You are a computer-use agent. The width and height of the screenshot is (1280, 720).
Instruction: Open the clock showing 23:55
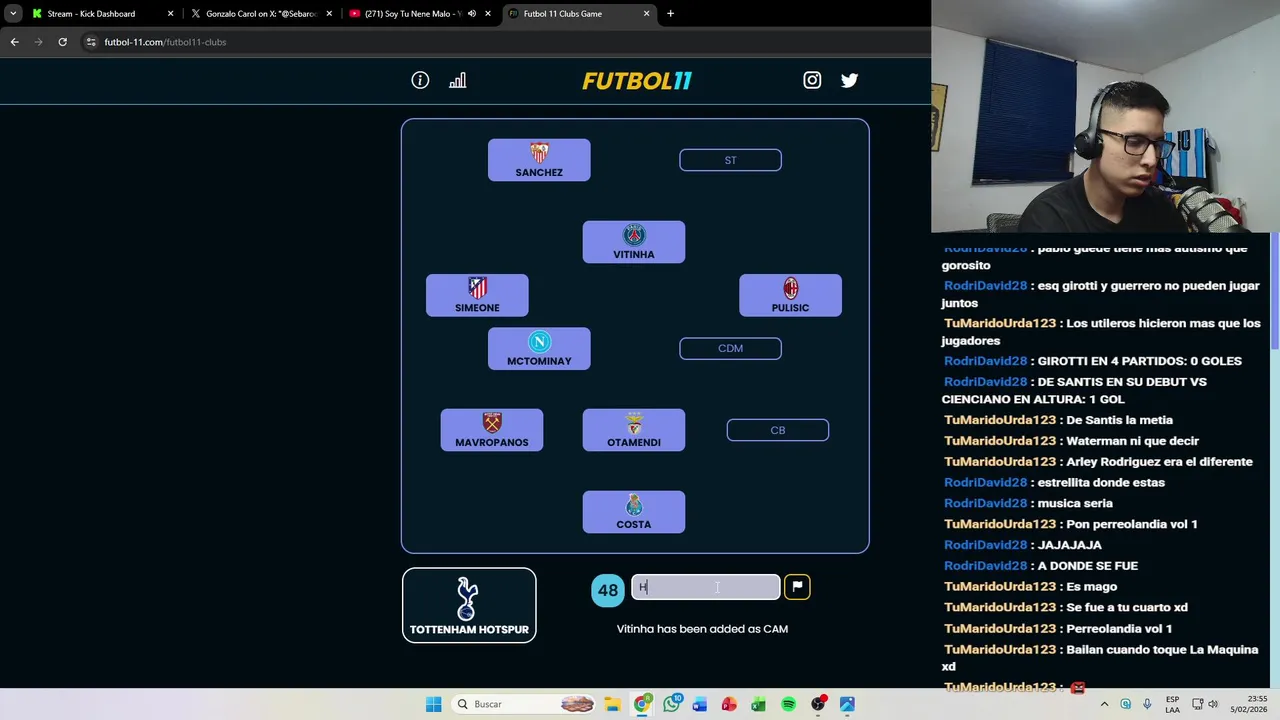pyautogui.click(x=1250, y=704)
